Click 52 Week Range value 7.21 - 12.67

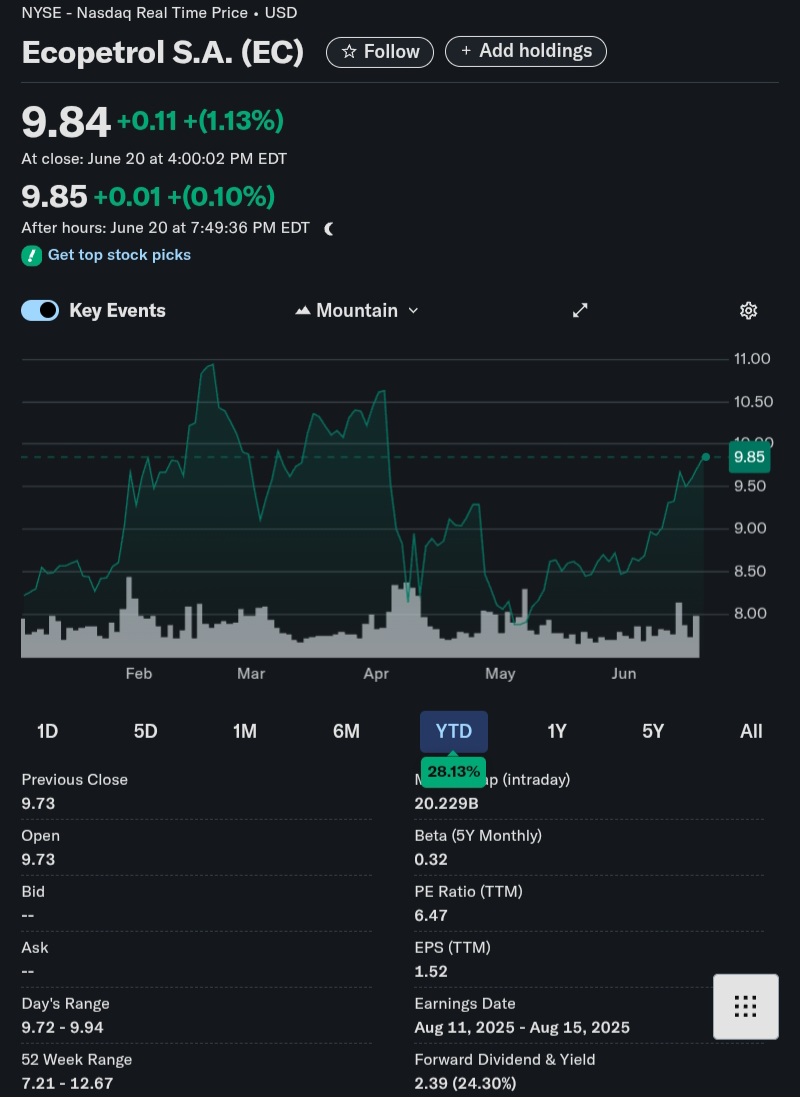pos(67,1084)
